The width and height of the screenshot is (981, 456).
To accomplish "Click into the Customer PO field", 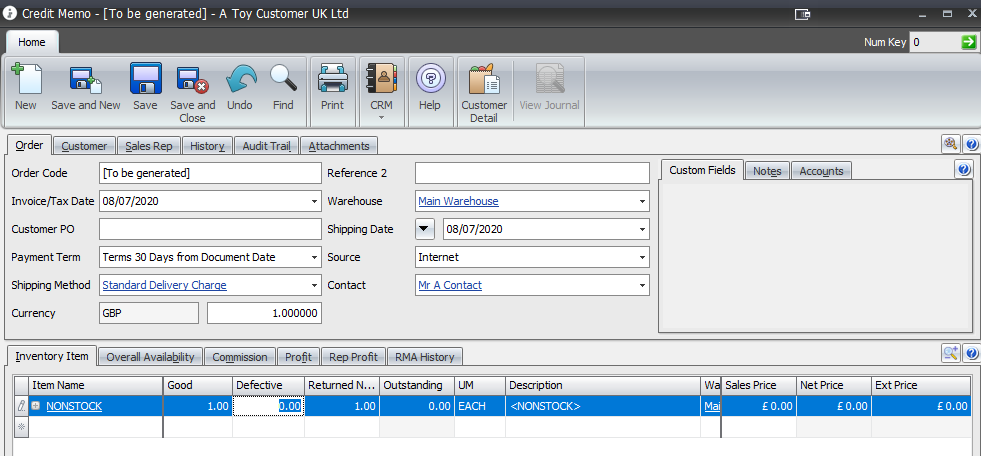I will tap(210, 229).
